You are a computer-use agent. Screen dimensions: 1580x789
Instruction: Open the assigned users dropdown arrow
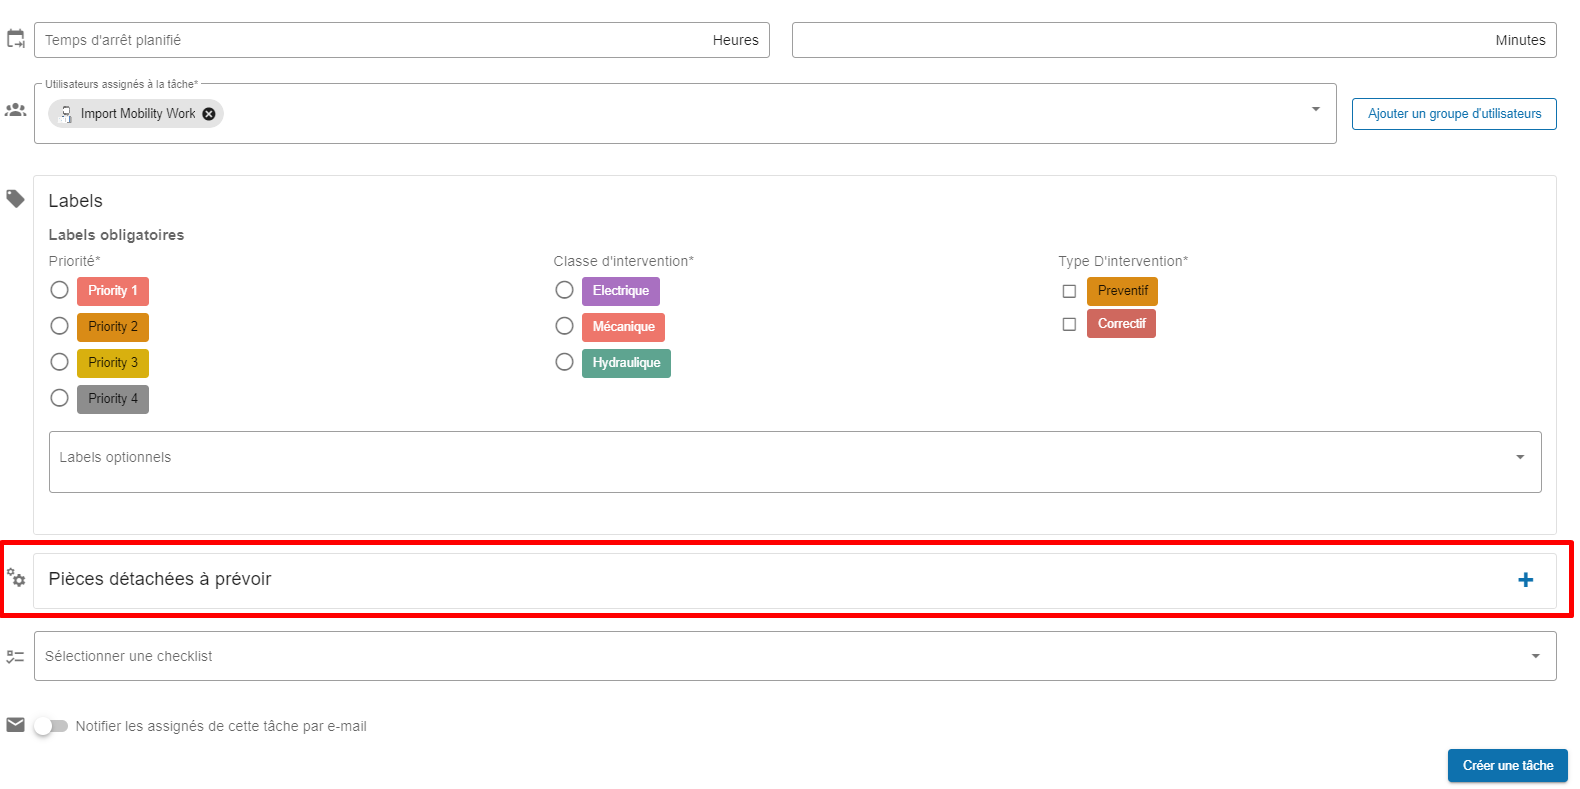click(1316, 109)
